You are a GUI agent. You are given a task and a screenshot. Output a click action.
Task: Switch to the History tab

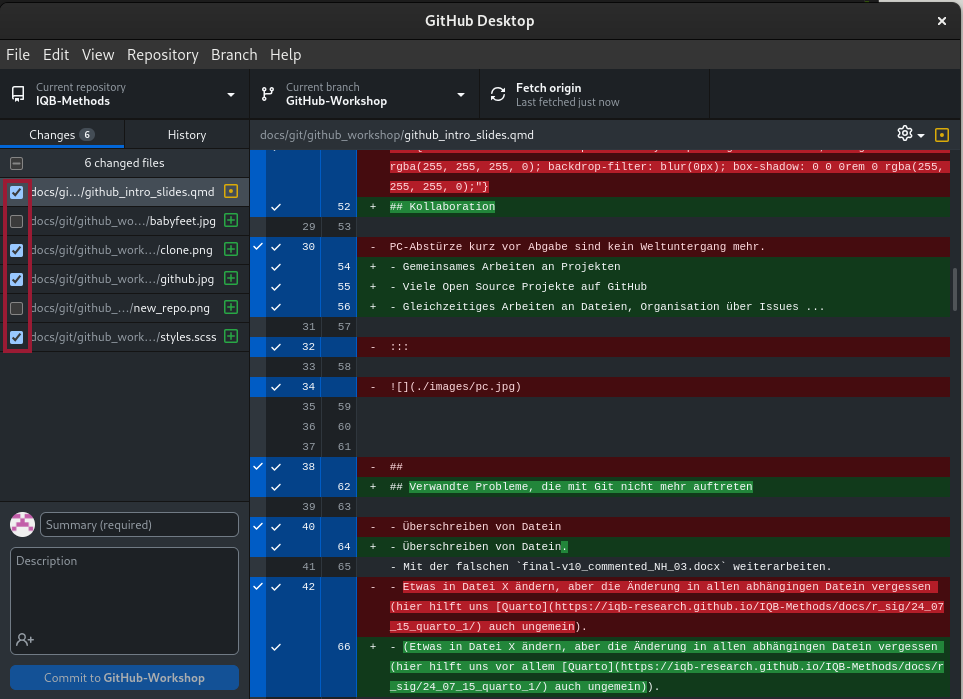[x=186, y=135]
